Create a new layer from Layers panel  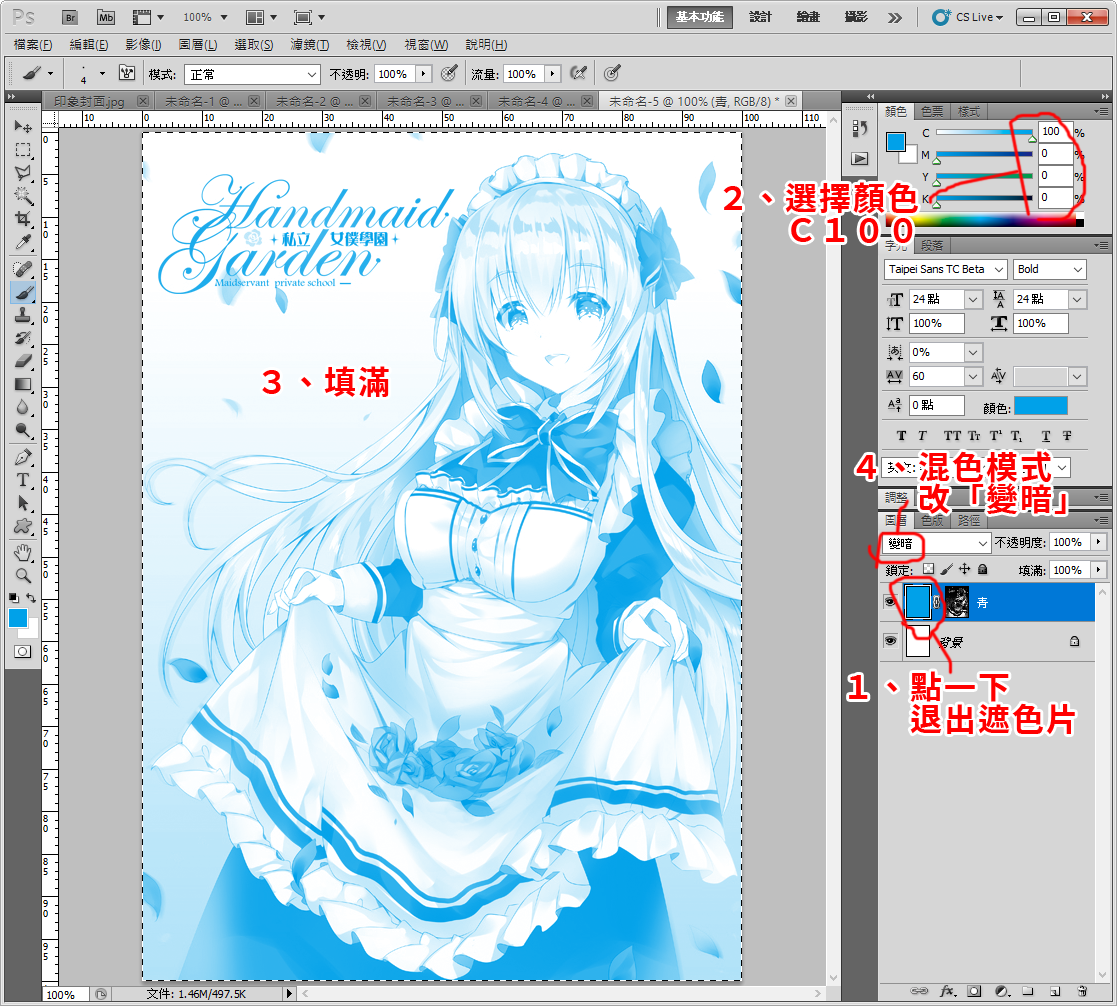1055,991
